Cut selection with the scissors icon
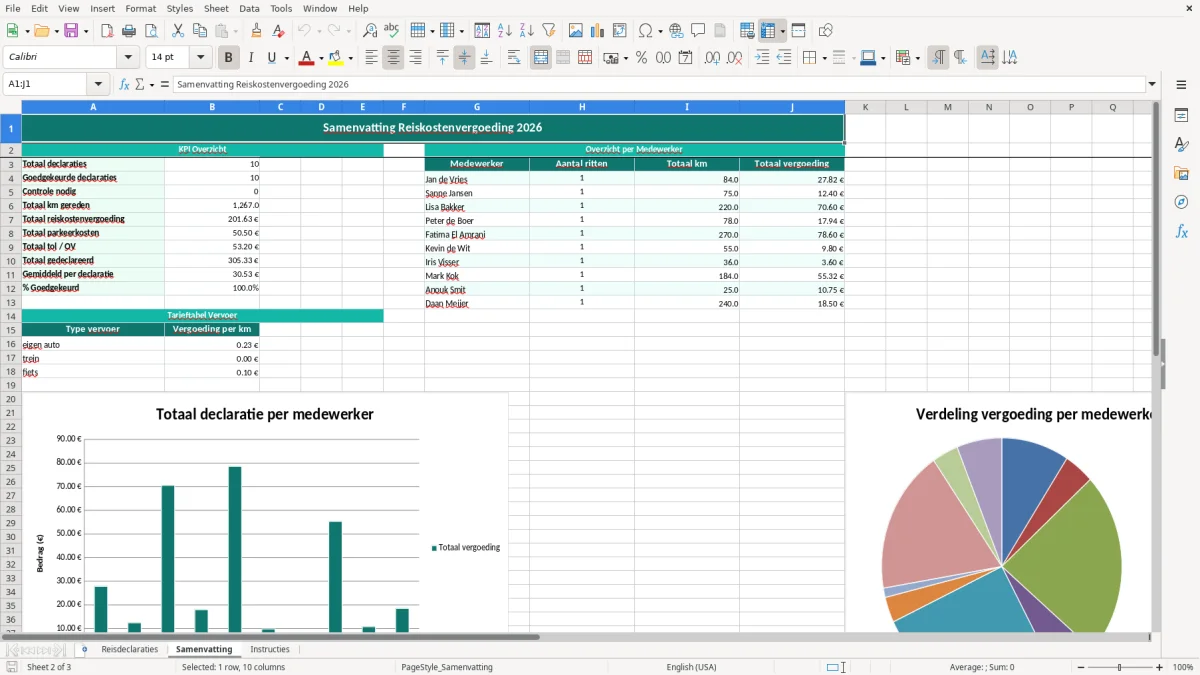The image size is (1200, 675). point(177,31)
